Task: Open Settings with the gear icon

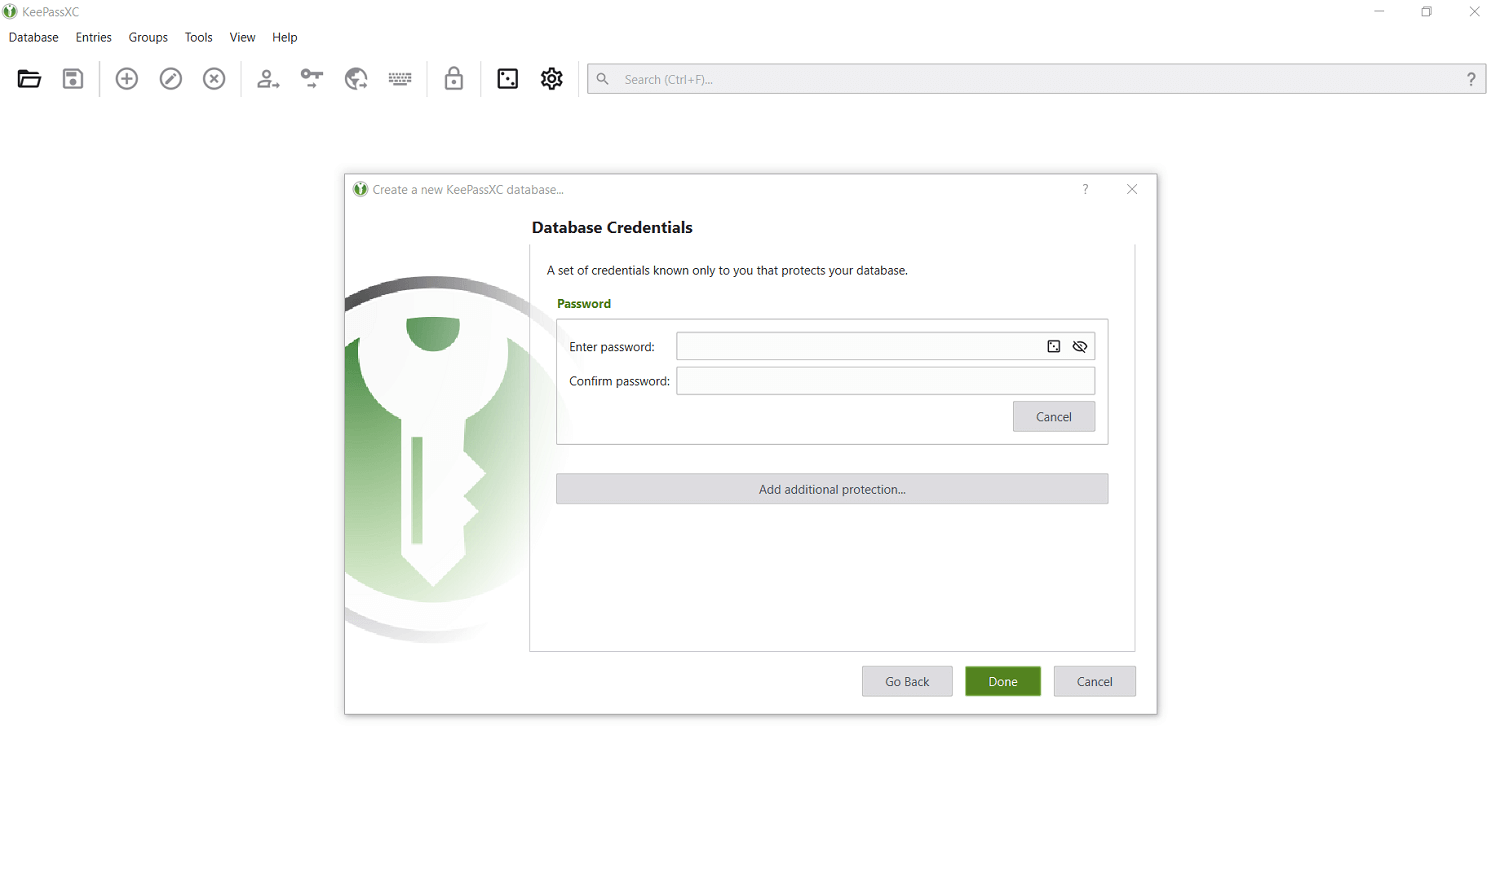Action: [552, 79]
